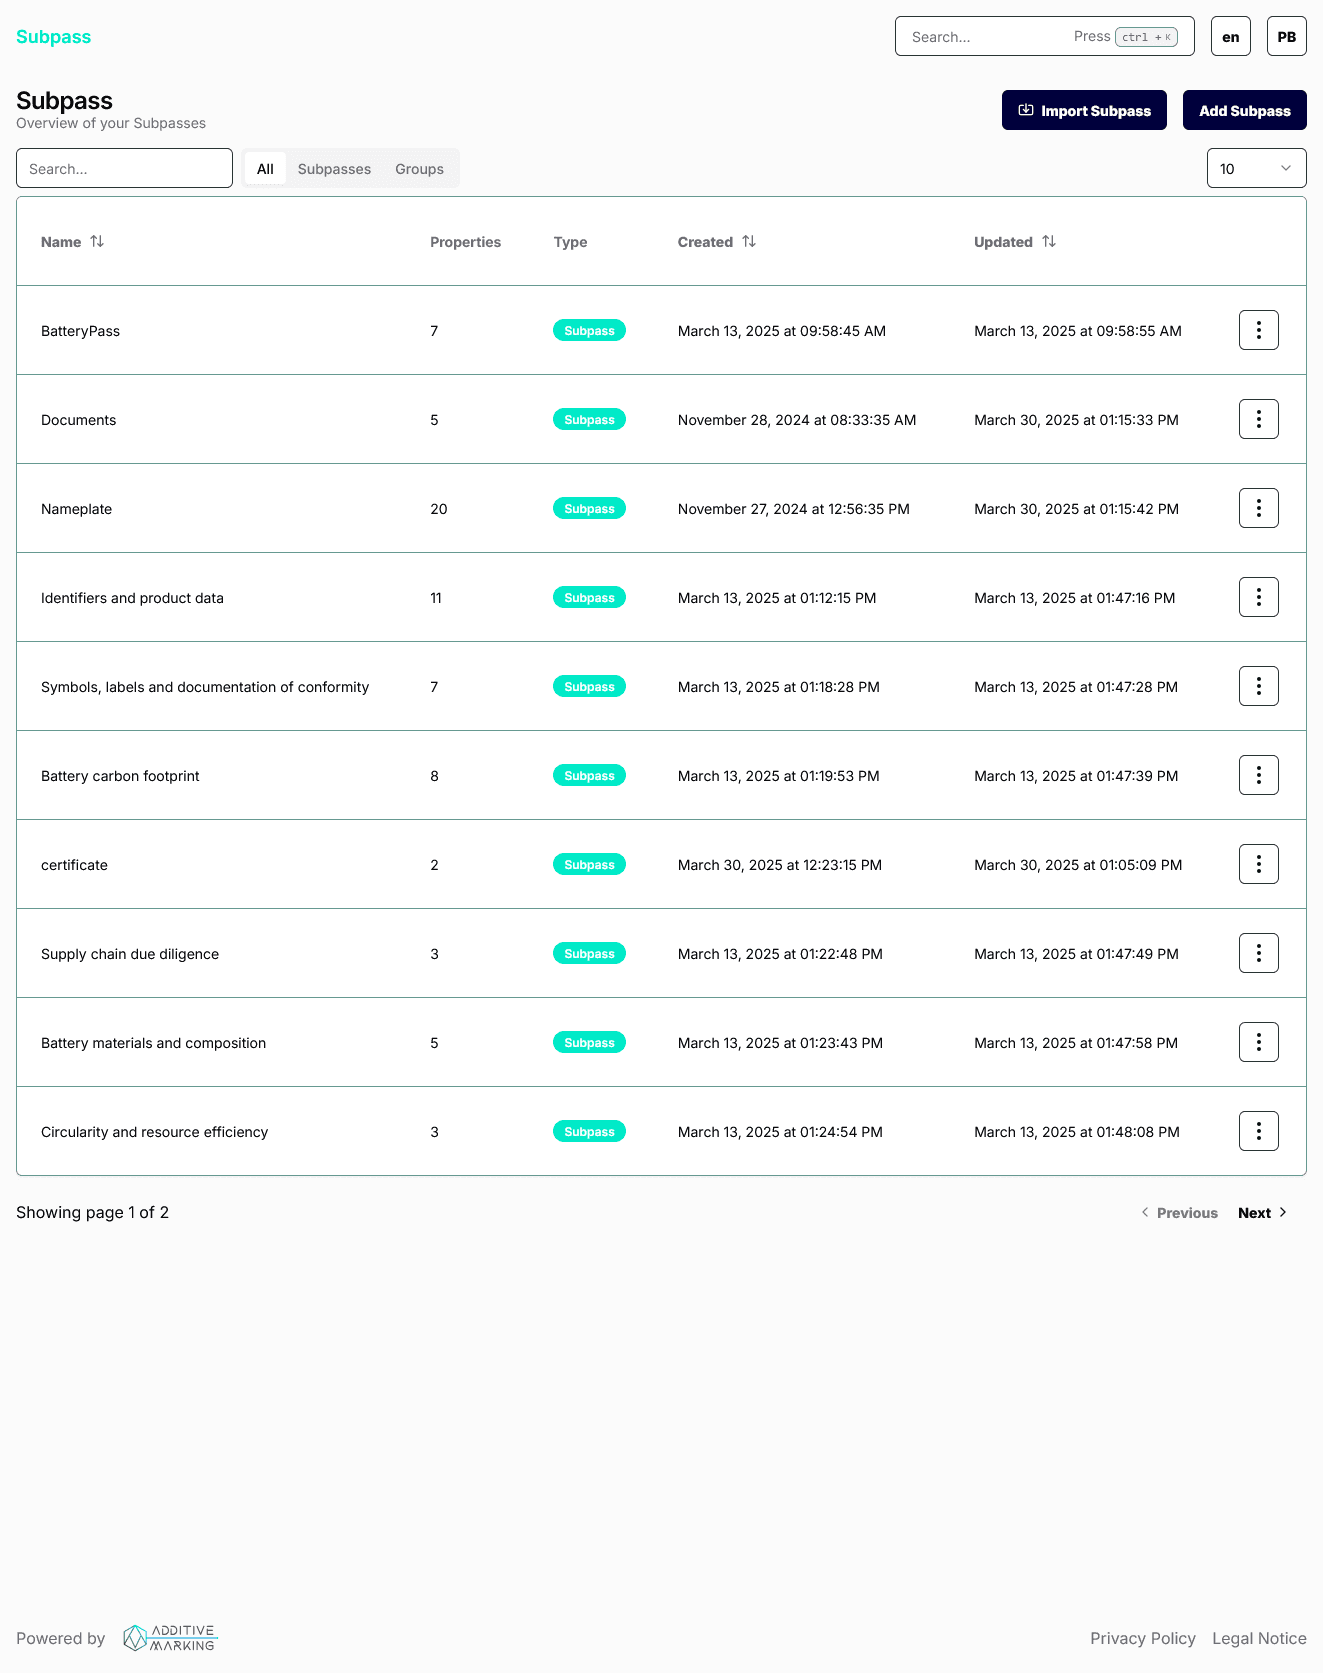Click the certificate name cell

point(74,865)
